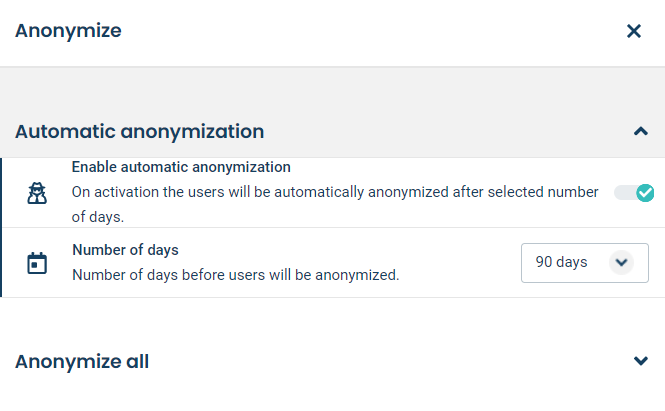Click the circular arrow inside days dropdown

pos(621,263)
